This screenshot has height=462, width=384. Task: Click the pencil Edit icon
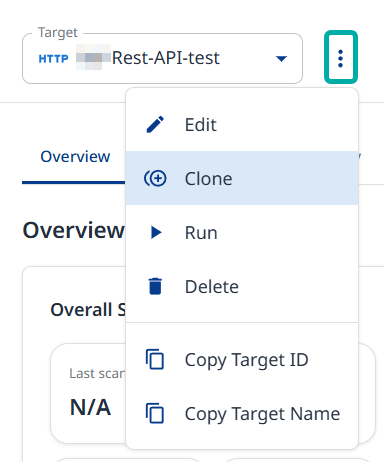click(x=155, y=125)
